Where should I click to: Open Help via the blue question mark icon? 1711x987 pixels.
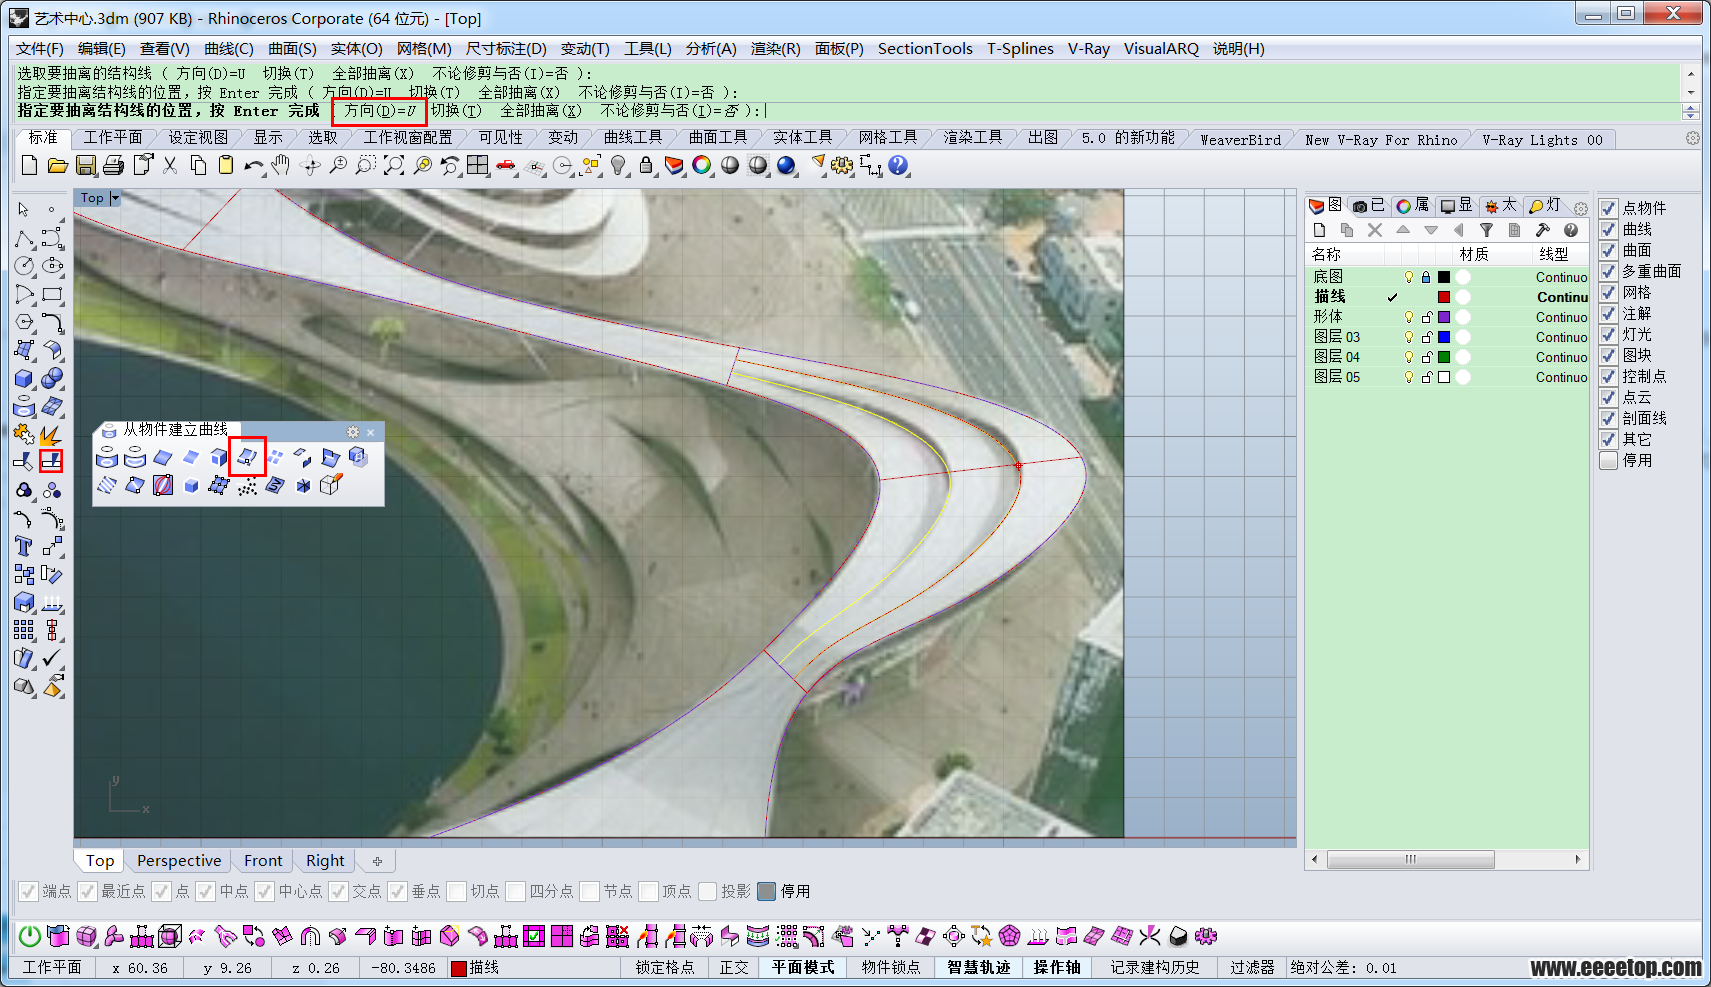pyautogui.click(x=898, y=166)
